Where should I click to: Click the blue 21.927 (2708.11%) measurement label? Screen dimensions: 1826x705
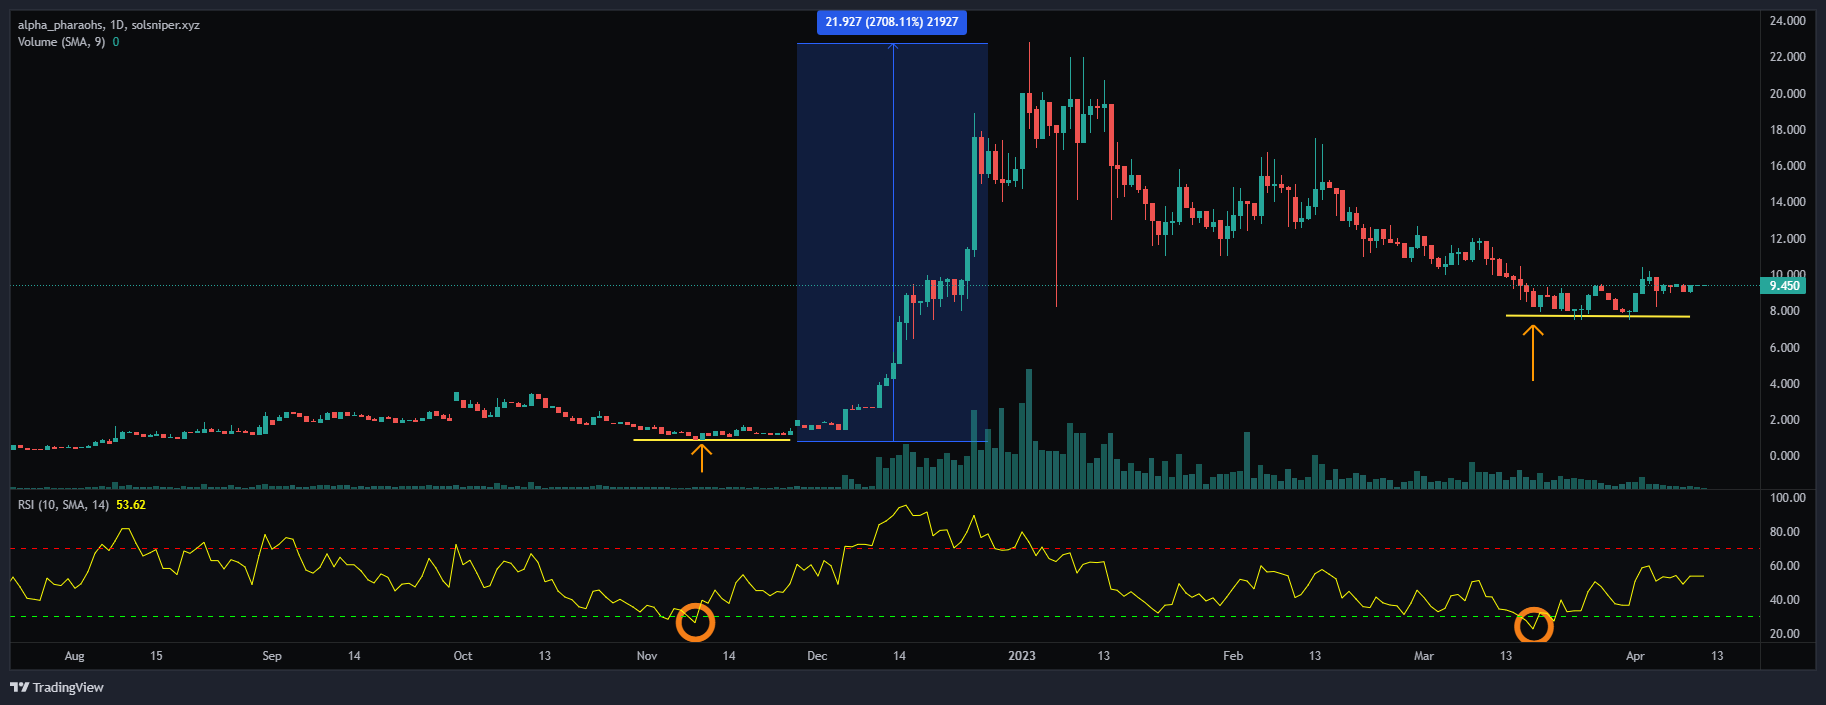pyautogui.click(x=892, y=22)
